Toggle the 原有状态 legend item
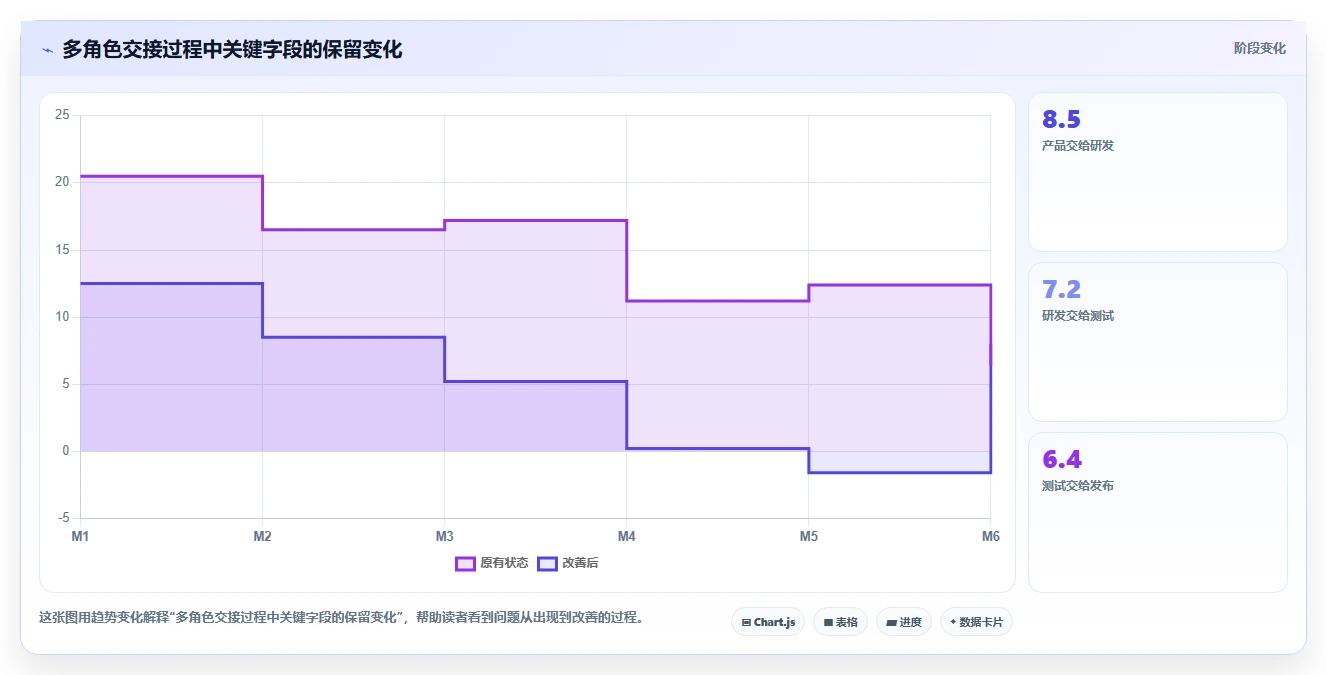1327x675 pixels. [x=492, y=563]
